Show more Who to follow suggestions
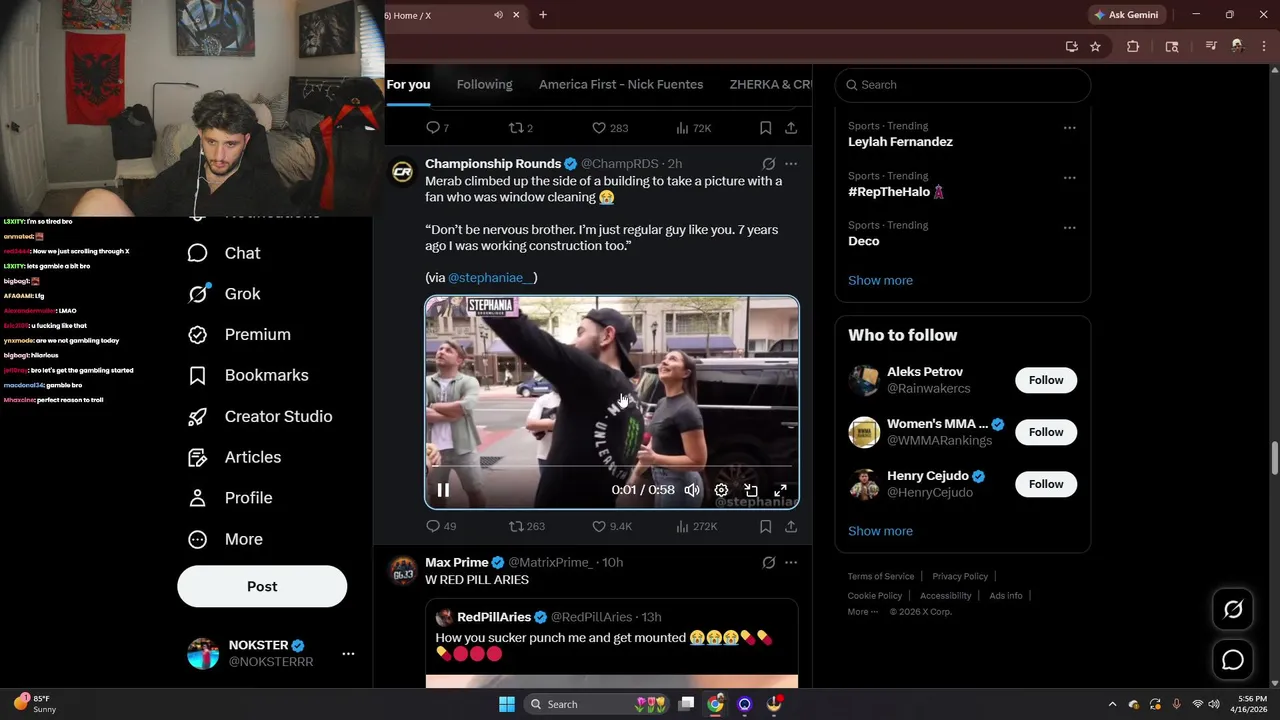This screenshot has width=1280, height=720. point(880,531)
